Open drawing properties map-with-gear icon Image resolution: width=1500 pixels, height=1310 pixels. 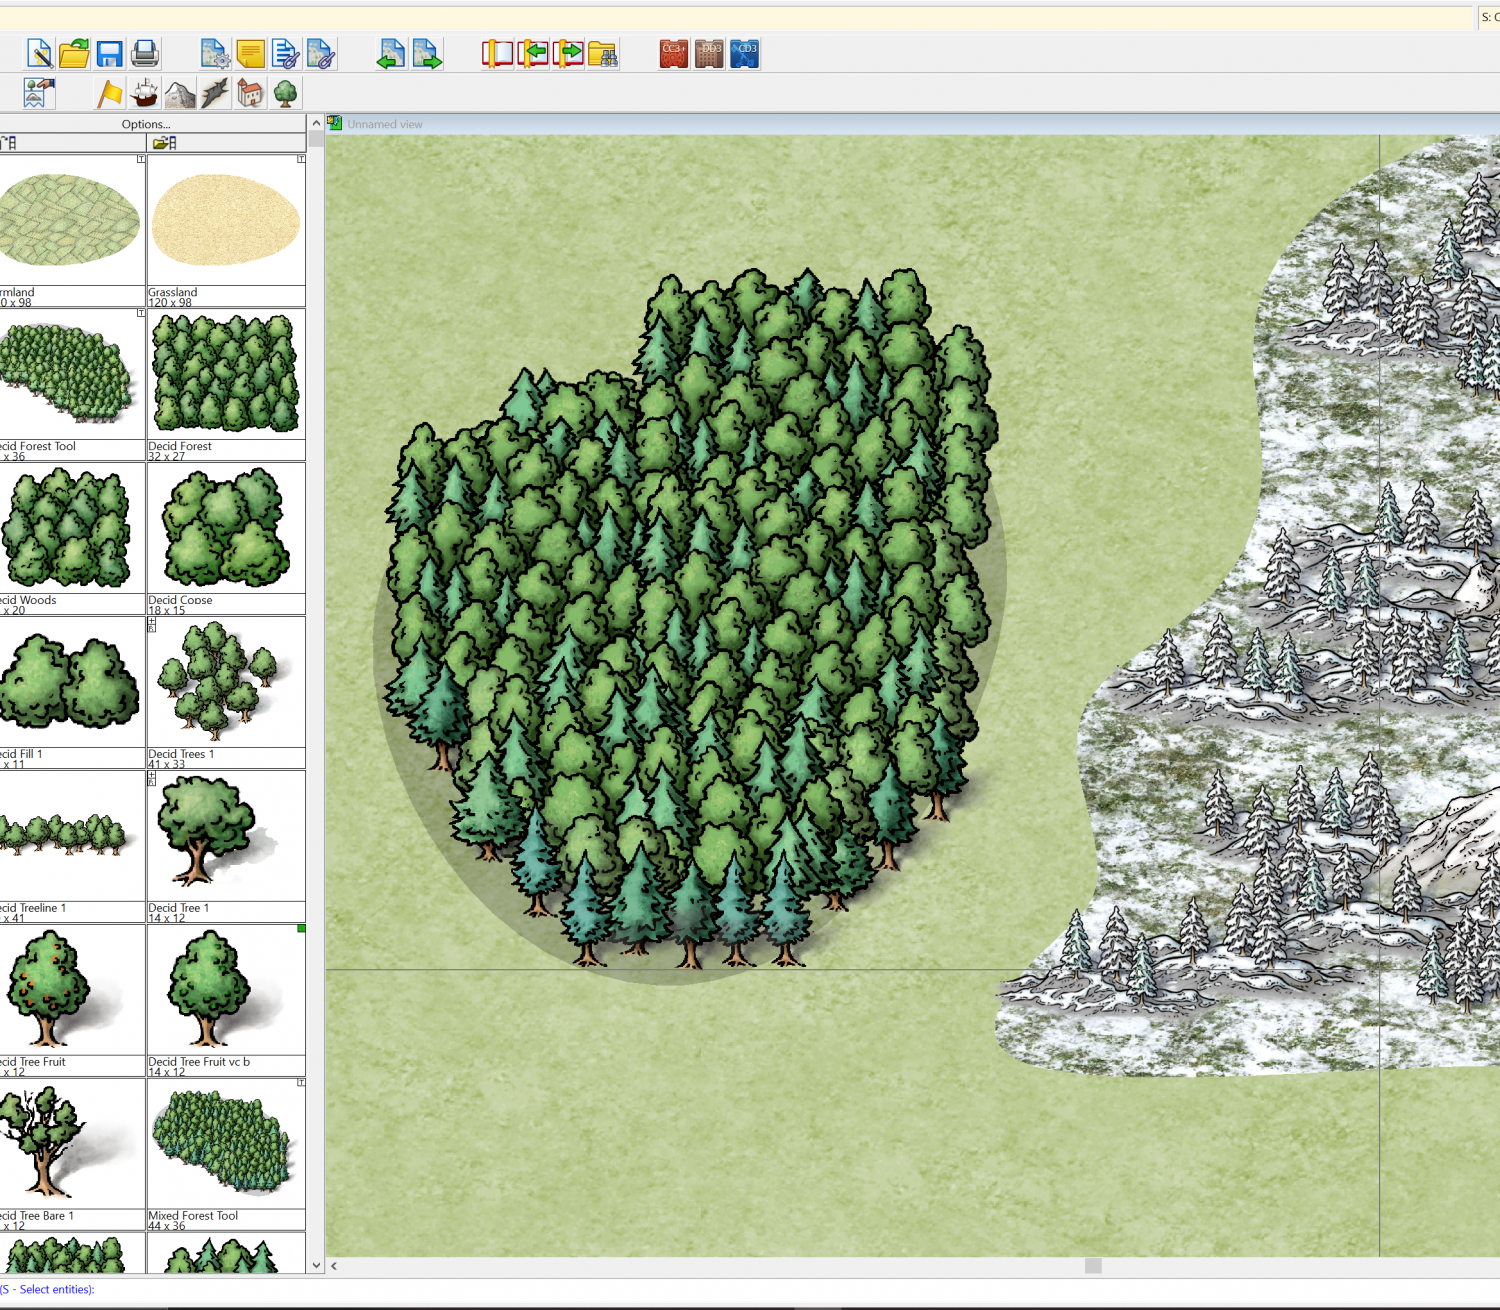[215, 54]
